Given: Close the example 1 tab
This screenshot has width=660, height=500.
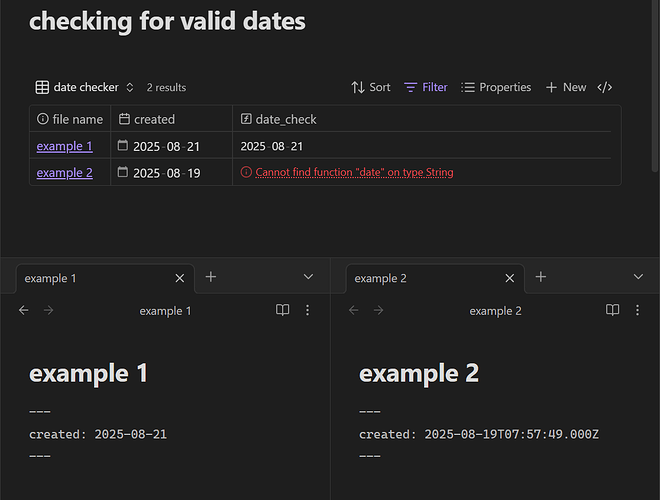Looking at the screenshot, I should point(180,278).
